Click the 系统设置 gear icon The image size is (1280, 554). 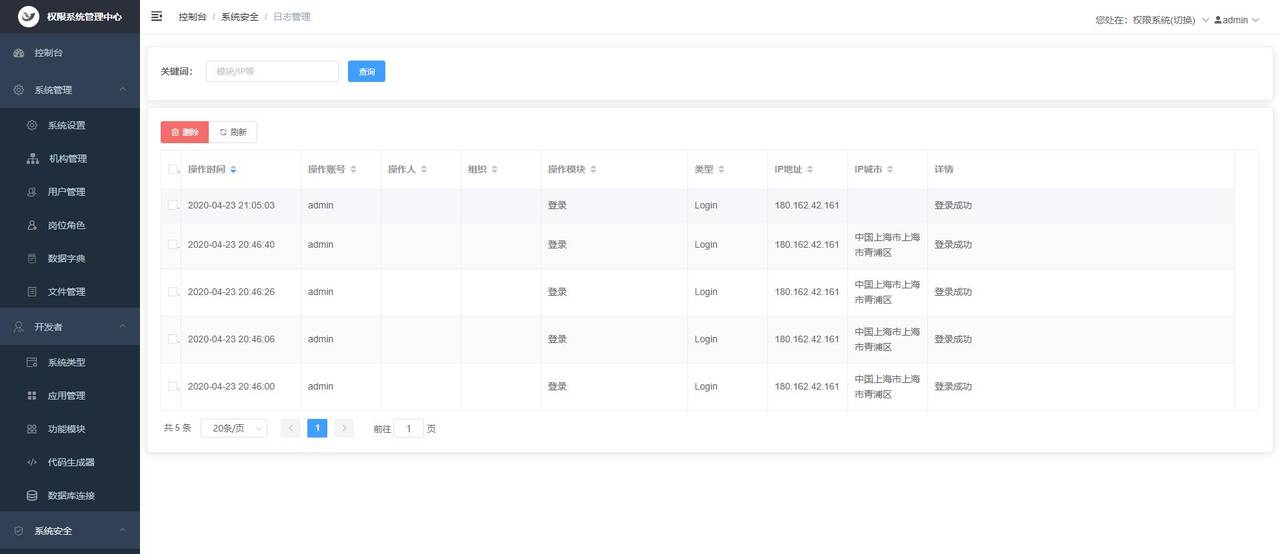32,126
